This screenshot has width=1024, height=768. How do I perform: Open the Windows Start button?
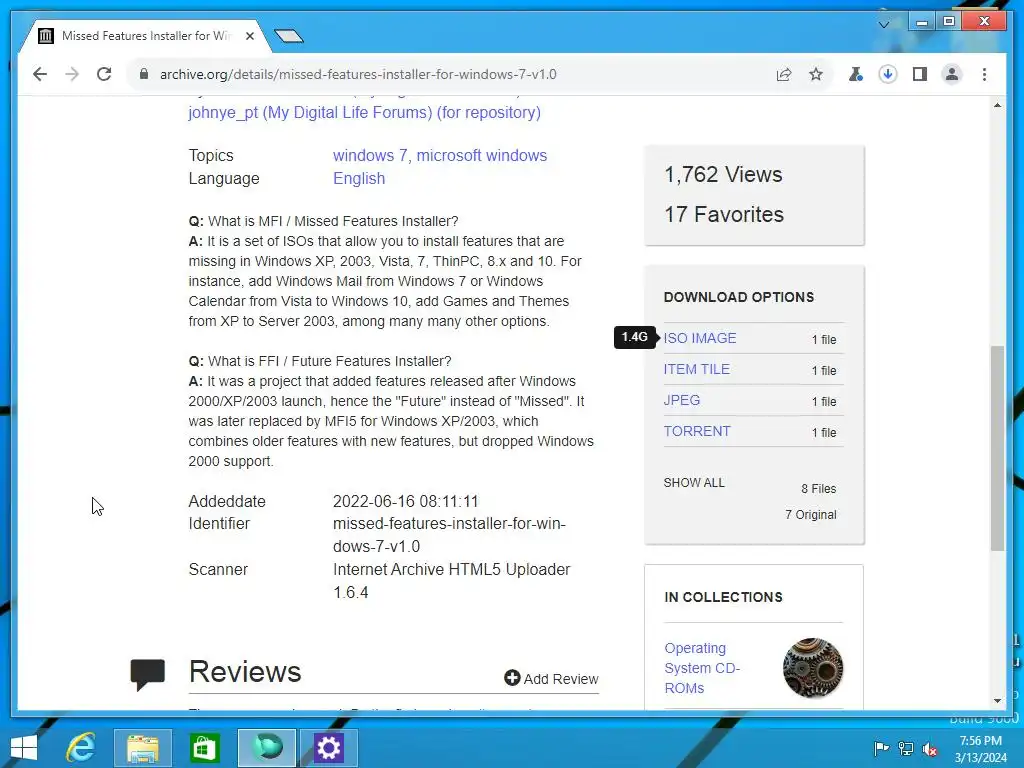point(24,748)
